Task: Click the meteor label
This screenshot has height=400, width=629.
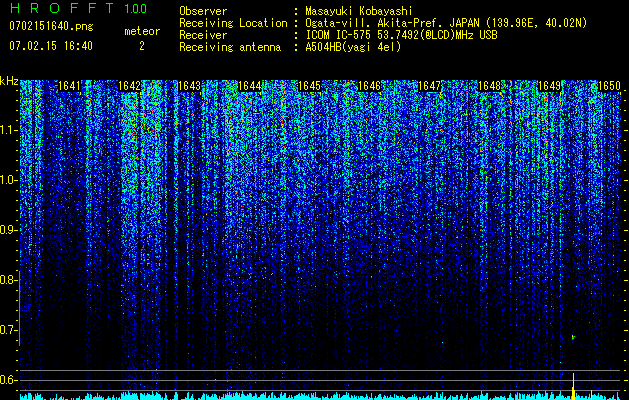Action: point(142,31)
